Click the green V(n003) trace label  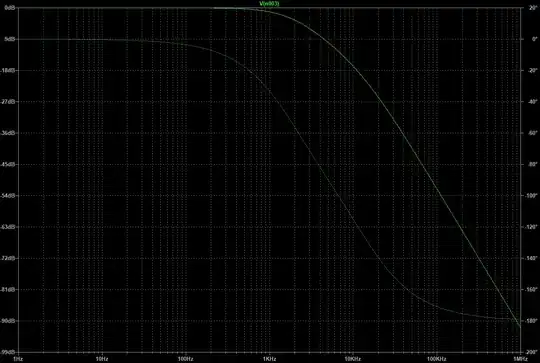(x=269, y=3)
